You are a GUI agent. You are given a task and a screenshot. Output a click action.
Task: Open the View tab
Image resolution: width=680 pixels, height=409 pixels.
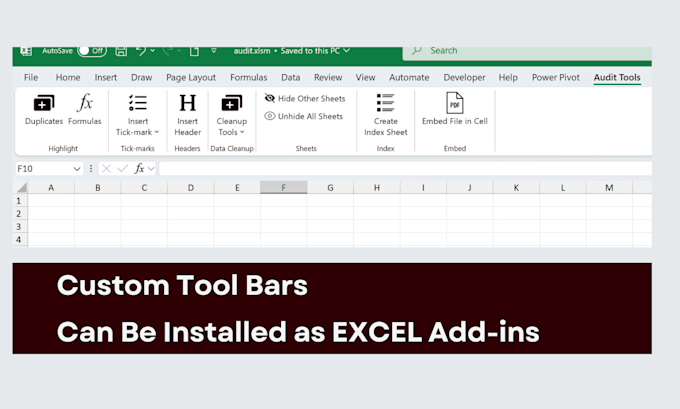point(365,77)
